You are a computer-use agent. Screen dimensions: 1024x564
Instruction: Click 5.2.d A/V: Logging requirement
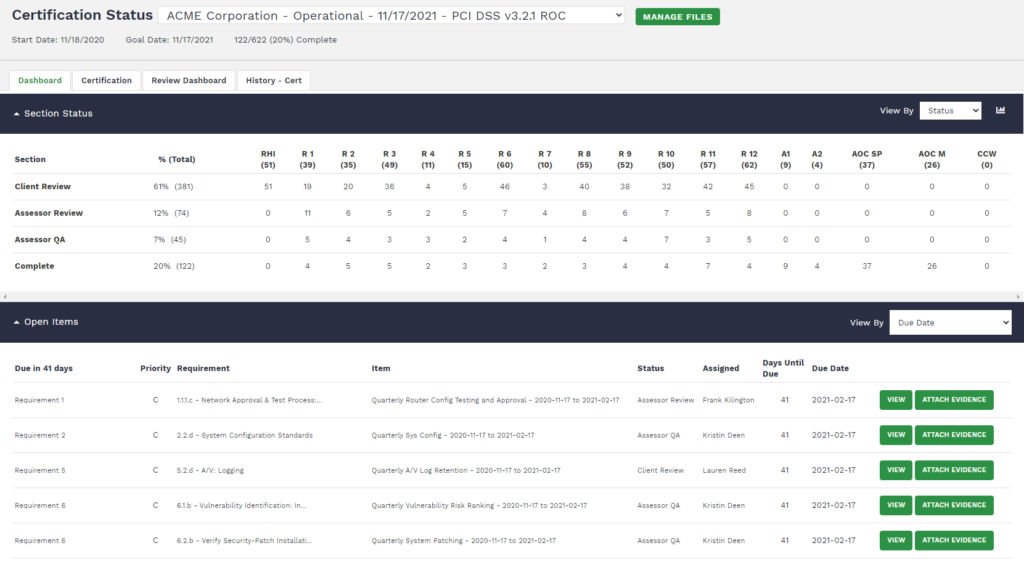(210, 471)
